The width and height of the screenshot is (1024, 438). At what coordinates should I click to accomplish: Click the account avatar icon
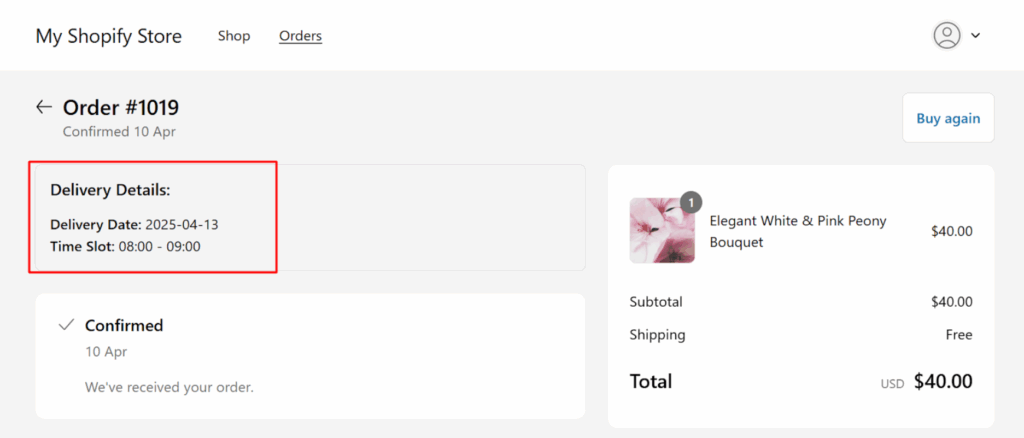(x=946, y=36)
